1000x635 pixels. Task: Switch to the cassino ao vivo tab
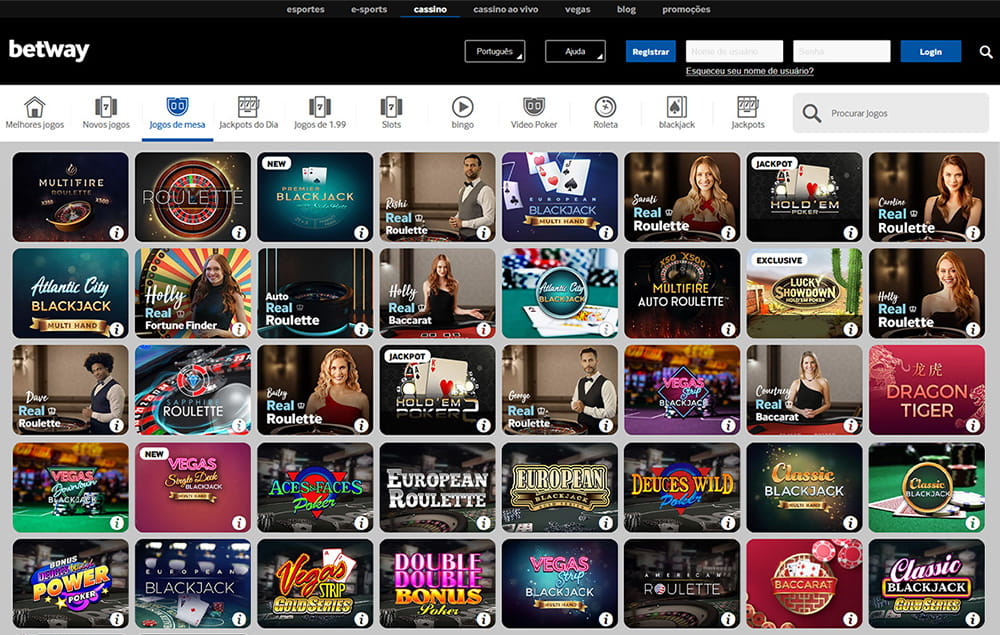click(505, 9)
